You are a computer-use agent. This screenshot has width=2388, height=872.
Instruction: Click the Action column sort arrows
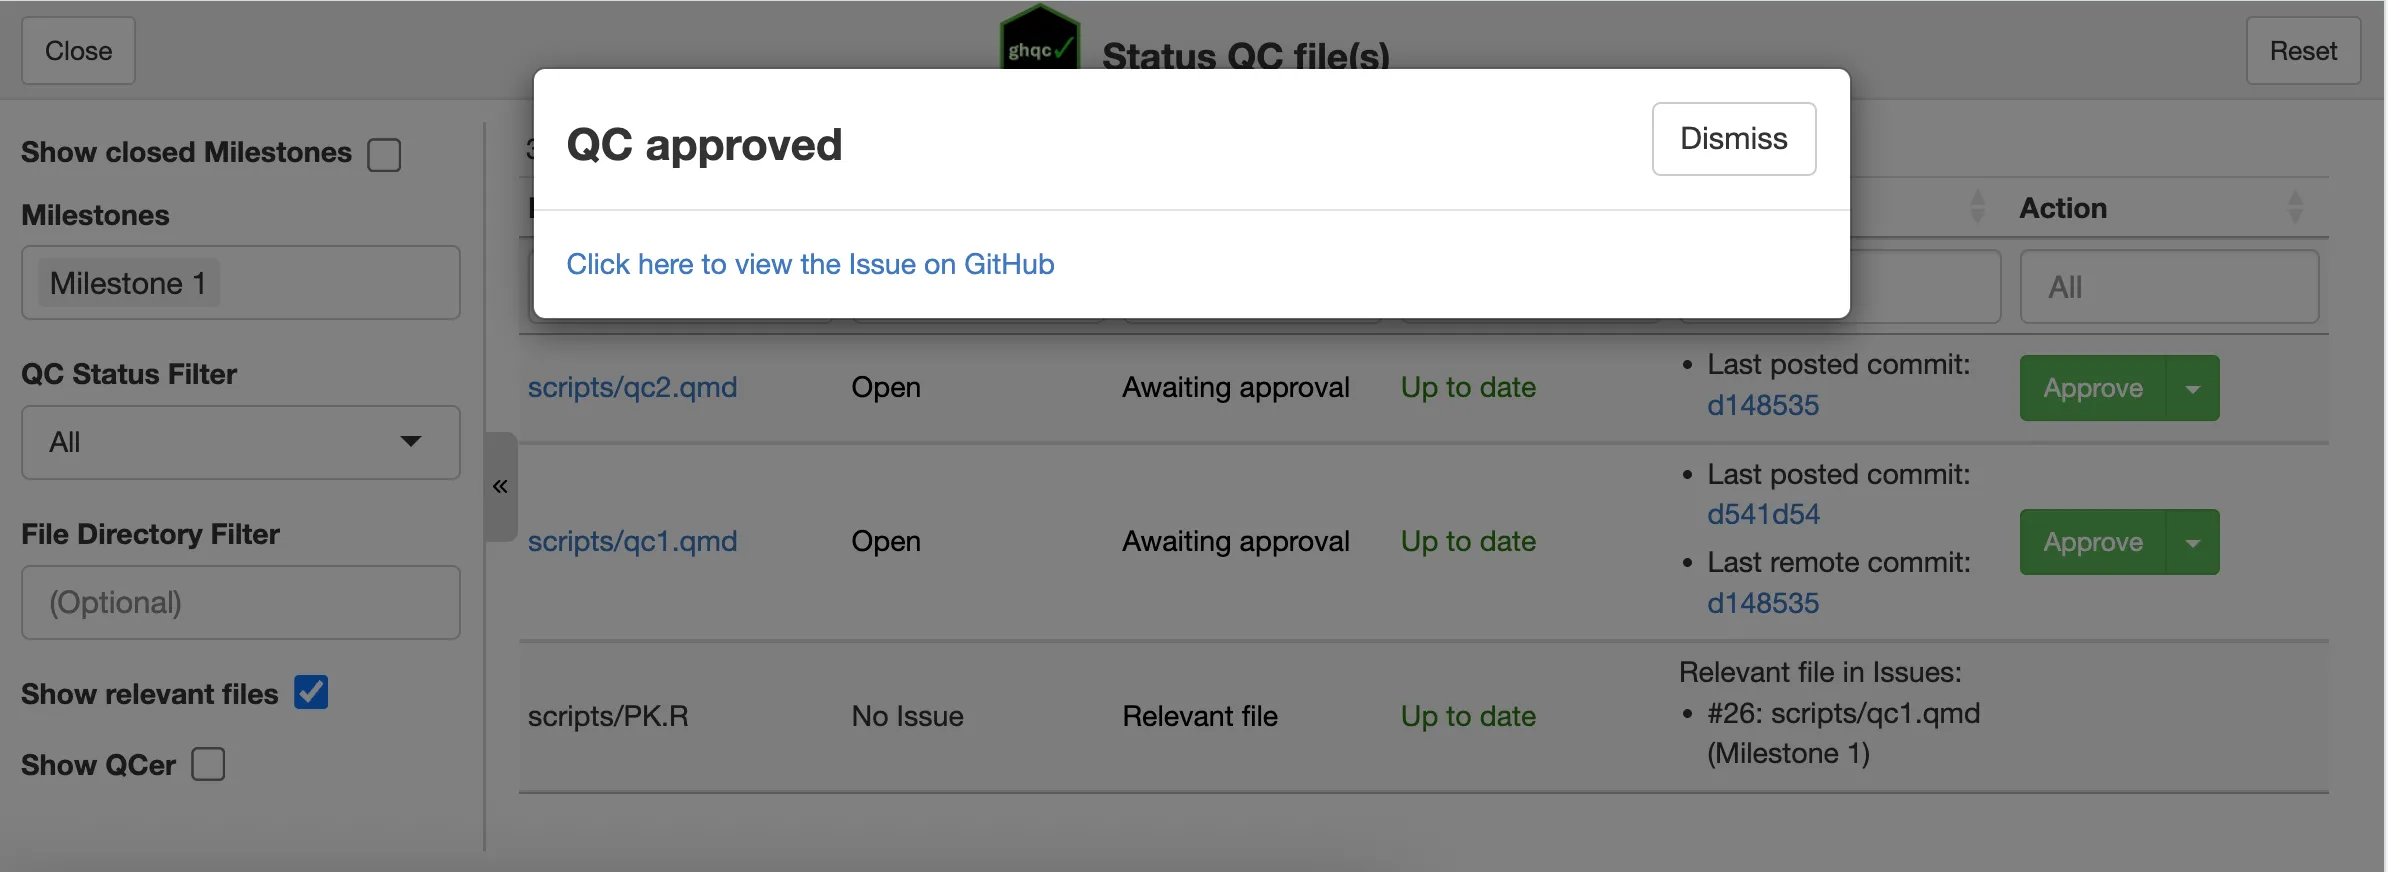[2295, 207]
